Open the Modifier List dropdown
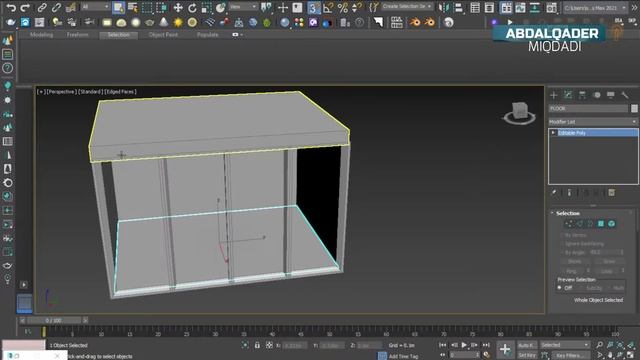Viewport: 640px width, 360px height. pos(593,122)
